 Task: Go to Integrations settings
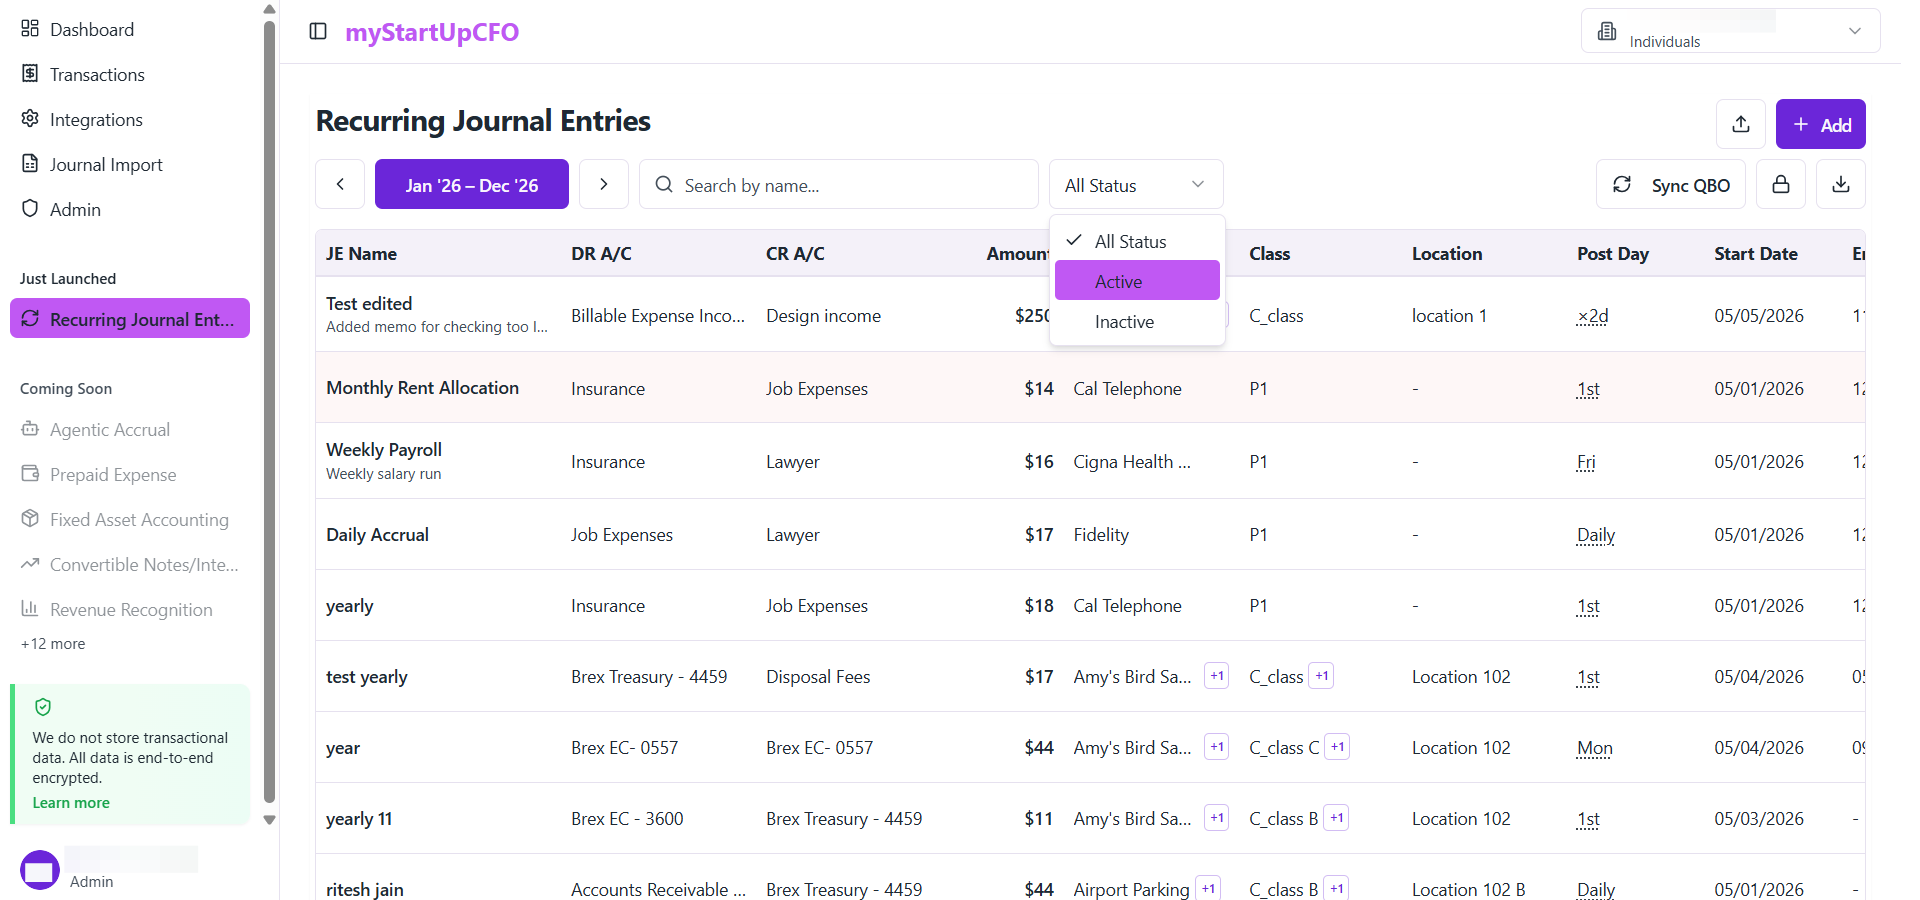pos(82,119)
